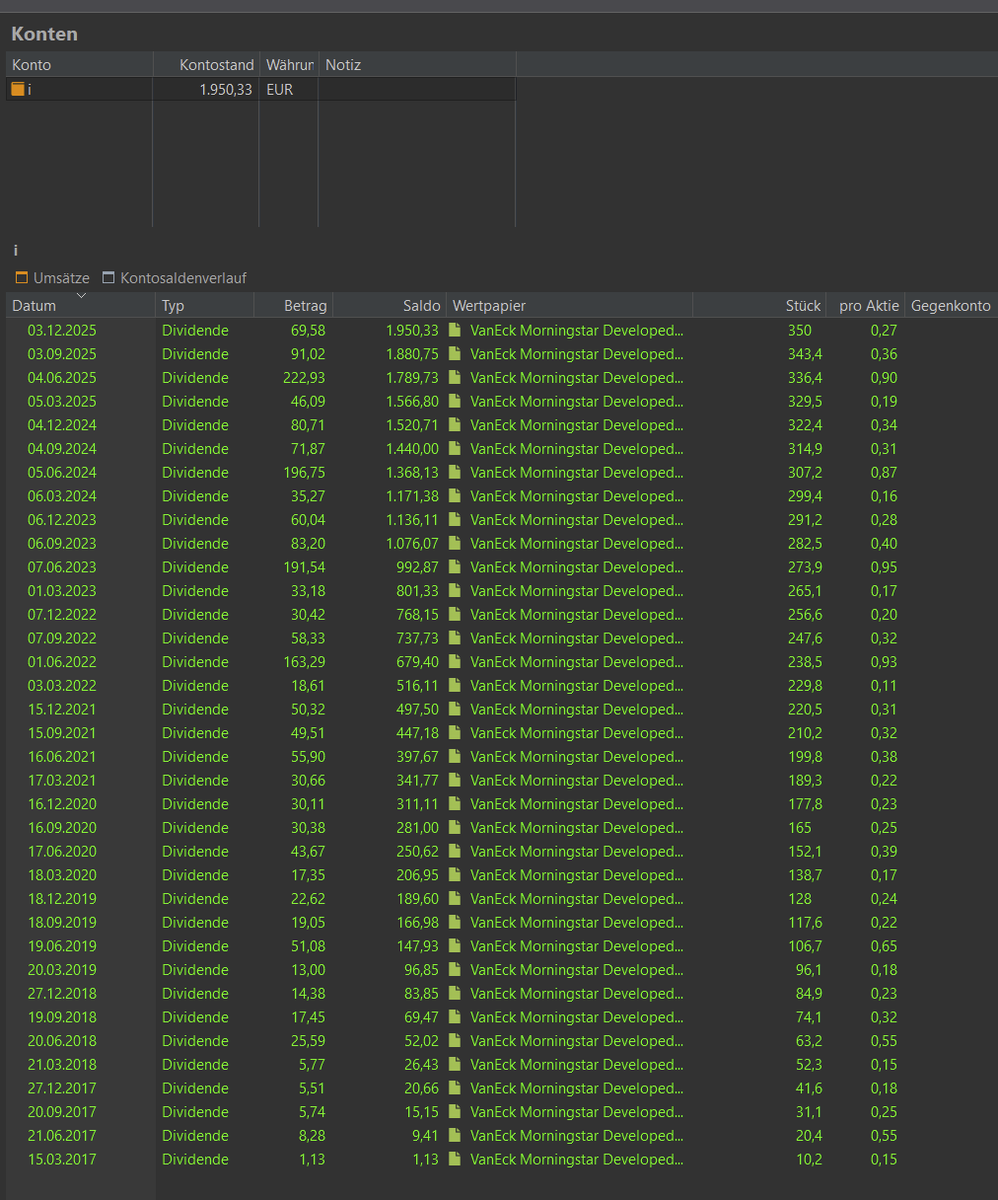Sort by the pro Aktie column header
Screen dimensions: 998x1200
[x=865, y=305]
